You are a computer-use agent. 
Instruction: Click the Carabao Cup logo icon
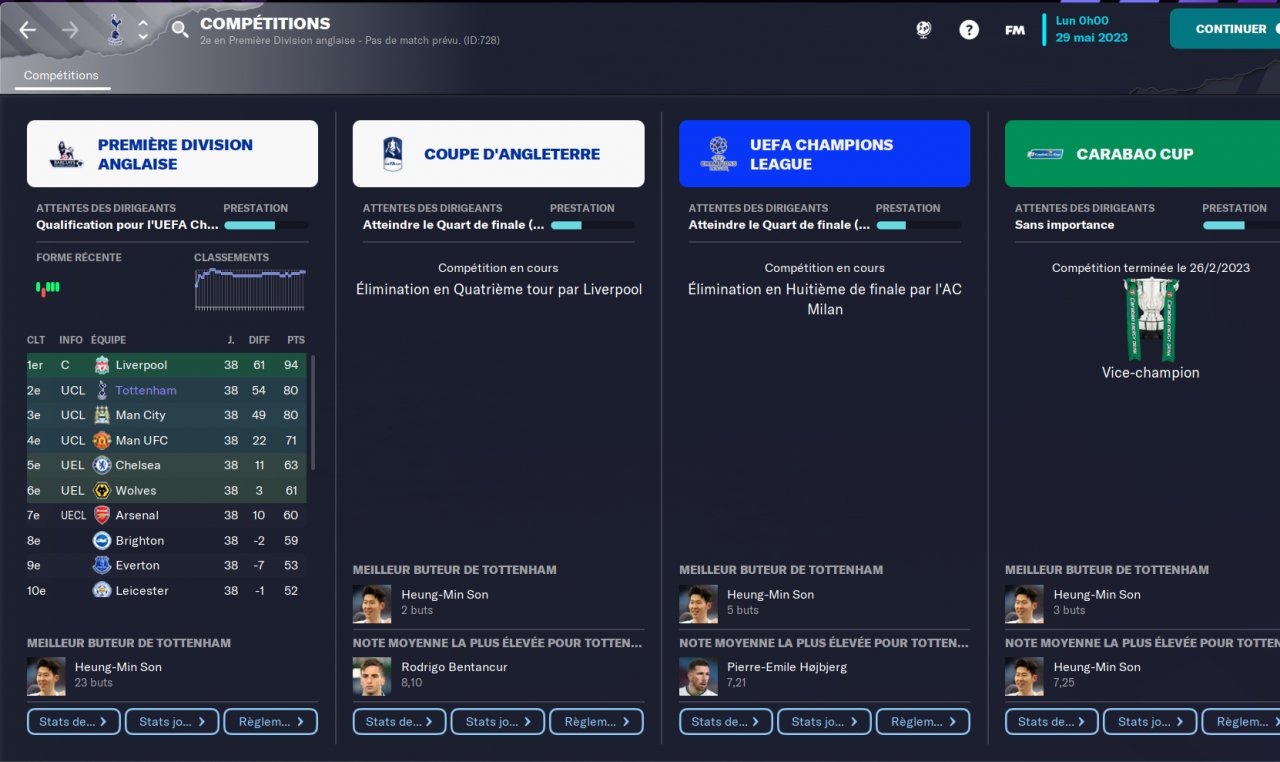[1045, 154]
